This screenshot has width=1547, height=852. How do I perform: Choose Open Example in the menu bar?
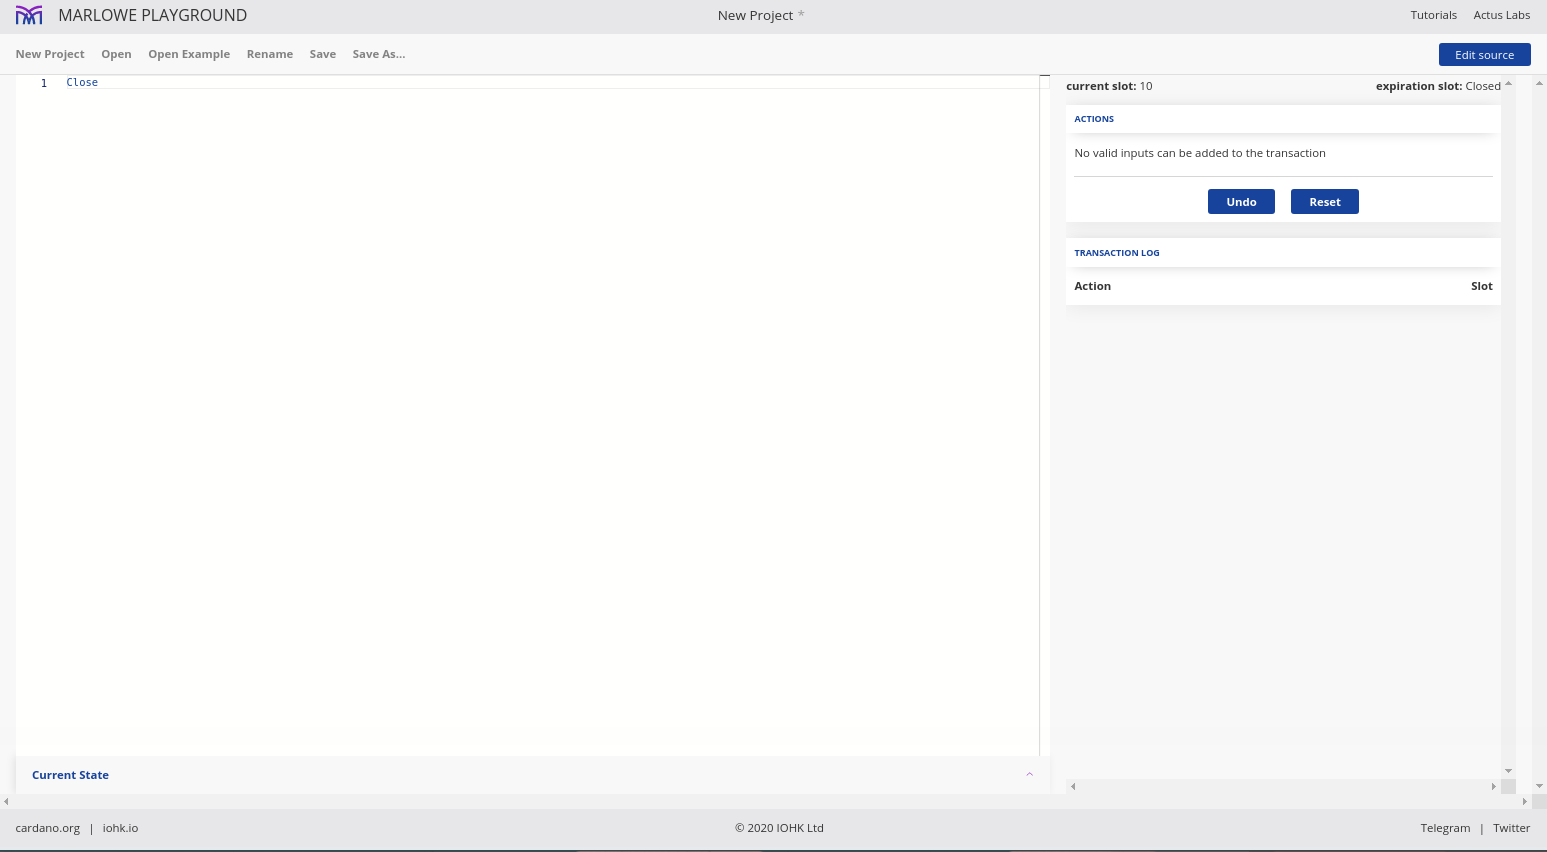pyautogui.click(x=189, y=54)
